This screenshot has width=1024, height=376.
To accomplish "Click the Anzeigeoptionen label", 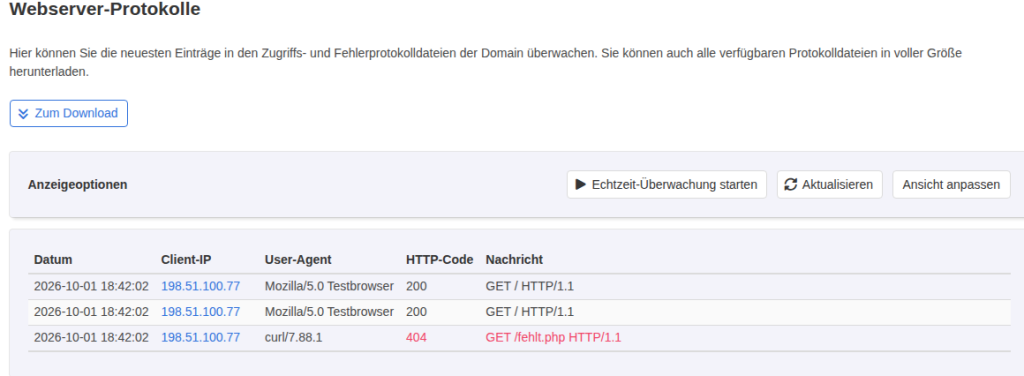I will [78, 185].
